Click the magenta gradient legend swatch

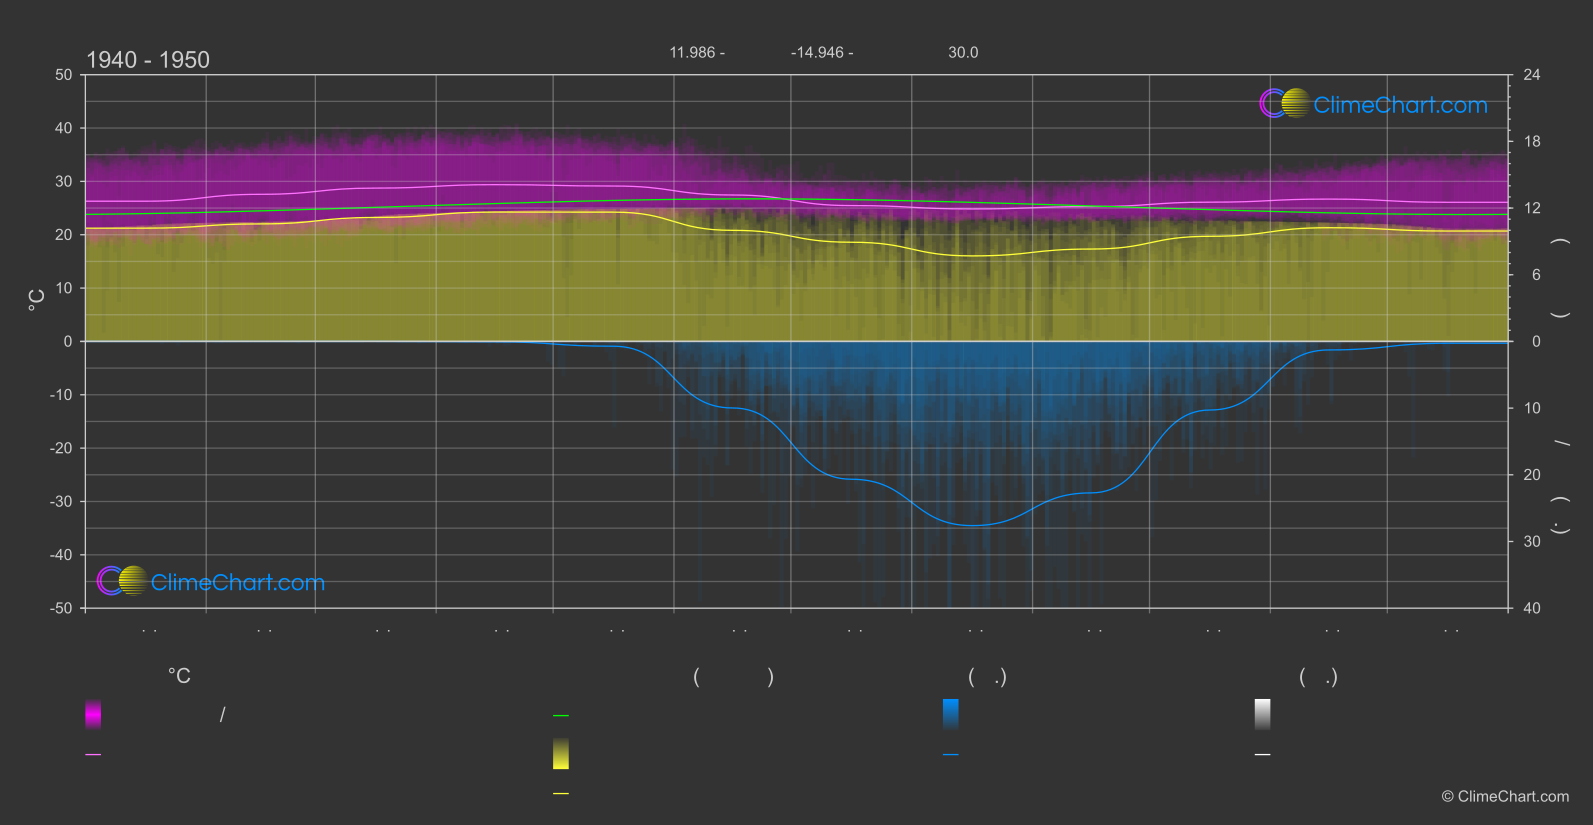pyautogui.click(x=93, y=714)
